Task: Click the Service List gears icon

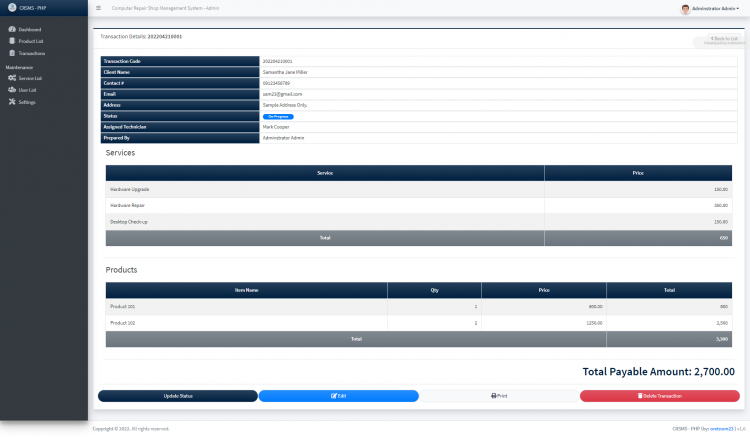Action: [x=11, y=78]
